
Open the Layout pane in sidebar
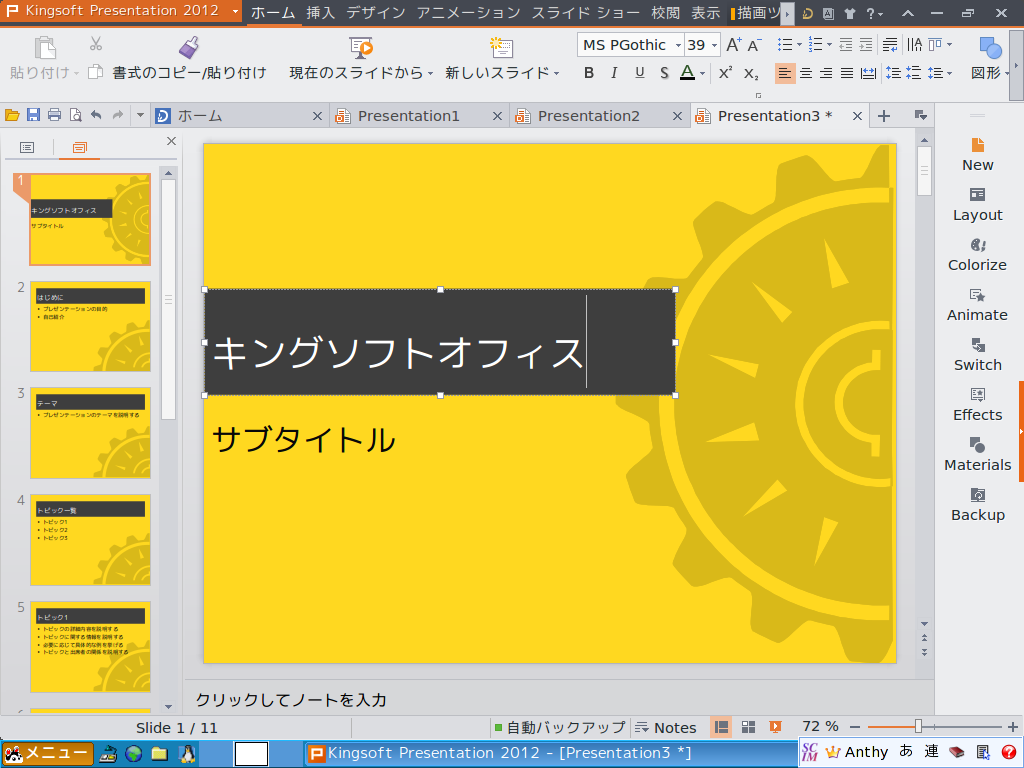(x=978, y=204)
